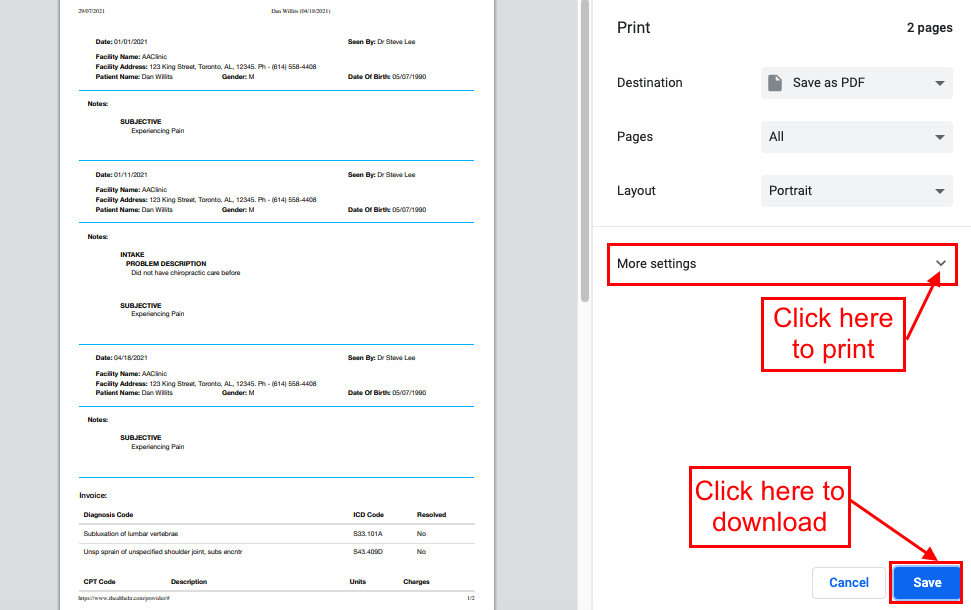Screen dimensions: 971x610
Task: Click the Cancel button
Action: click(x=848, y=582)
